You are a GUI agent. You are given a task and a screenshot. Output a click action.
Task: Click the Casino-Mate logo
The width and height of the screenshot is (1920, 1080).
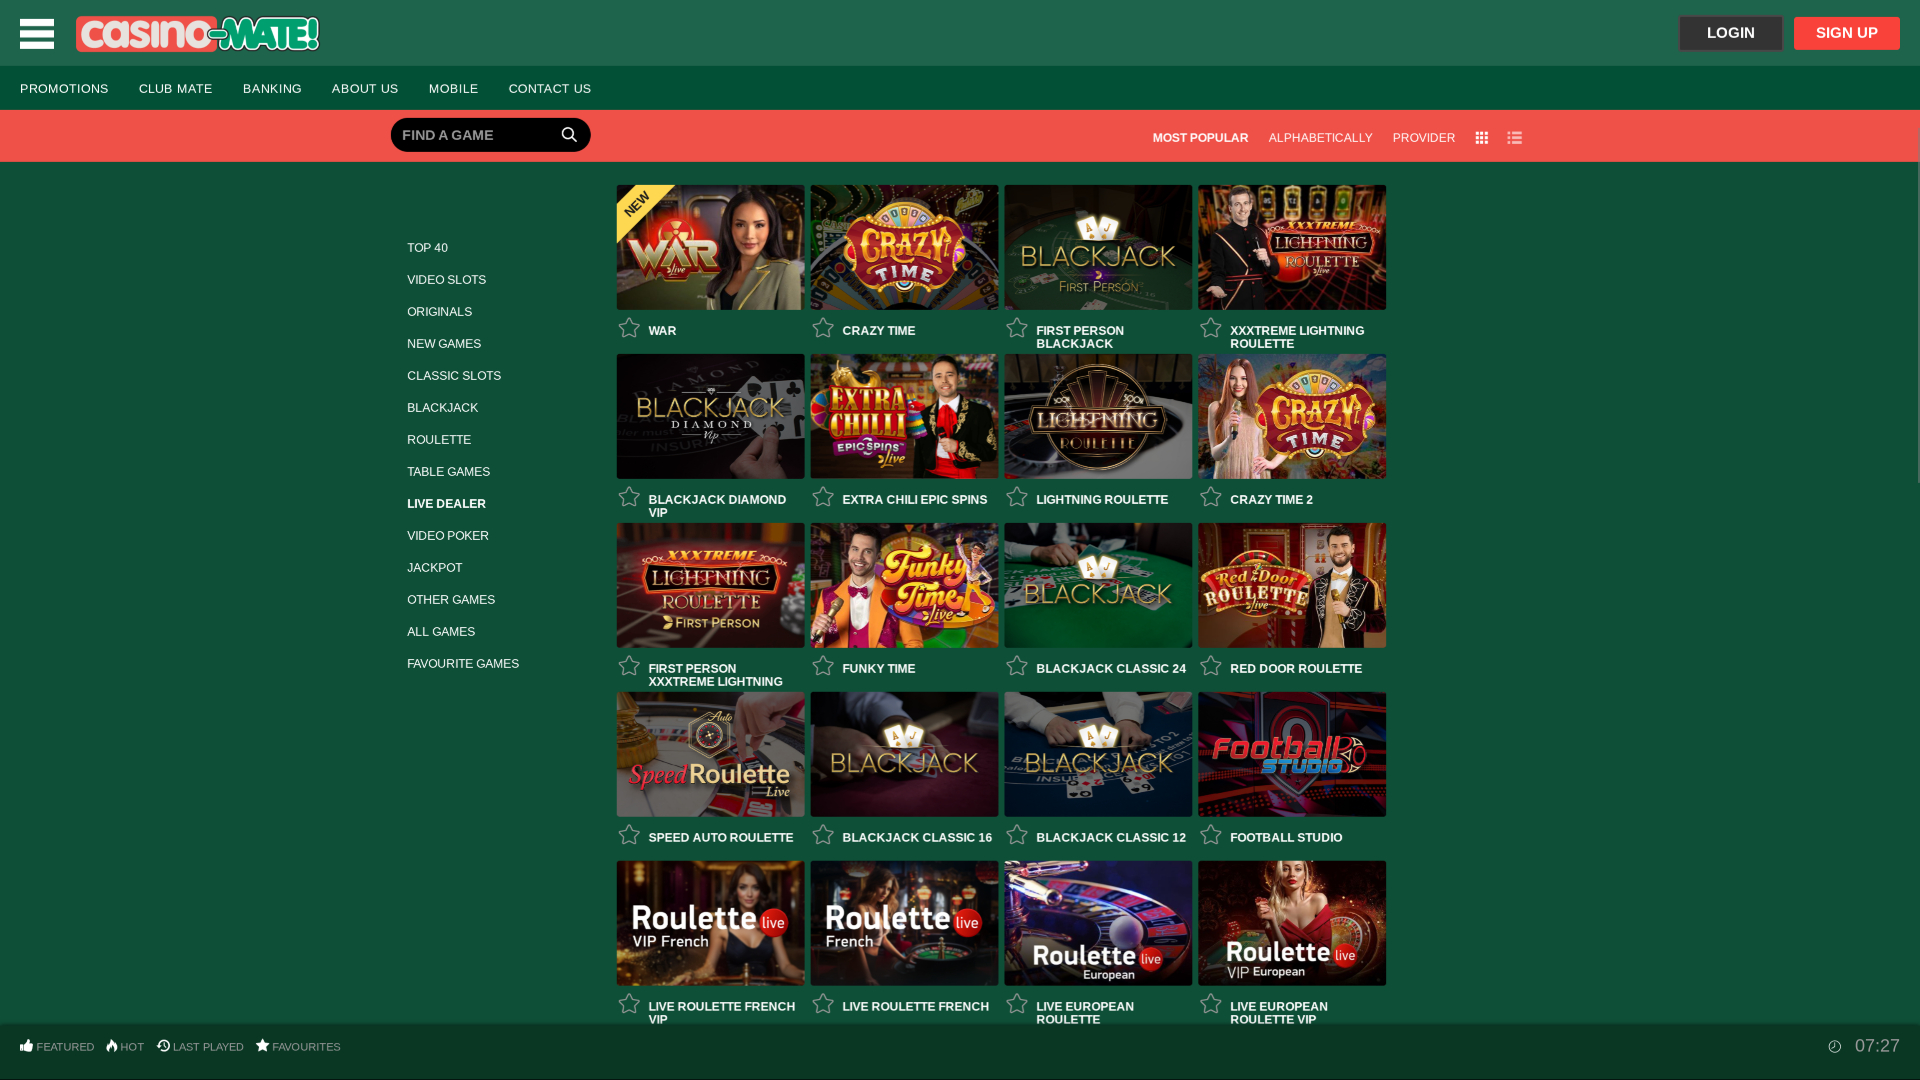point(197,33)
